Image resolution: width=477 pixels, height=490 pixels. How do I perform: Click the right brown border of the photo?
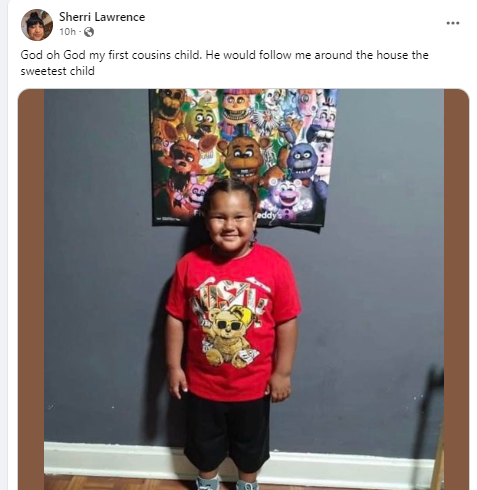456,289
